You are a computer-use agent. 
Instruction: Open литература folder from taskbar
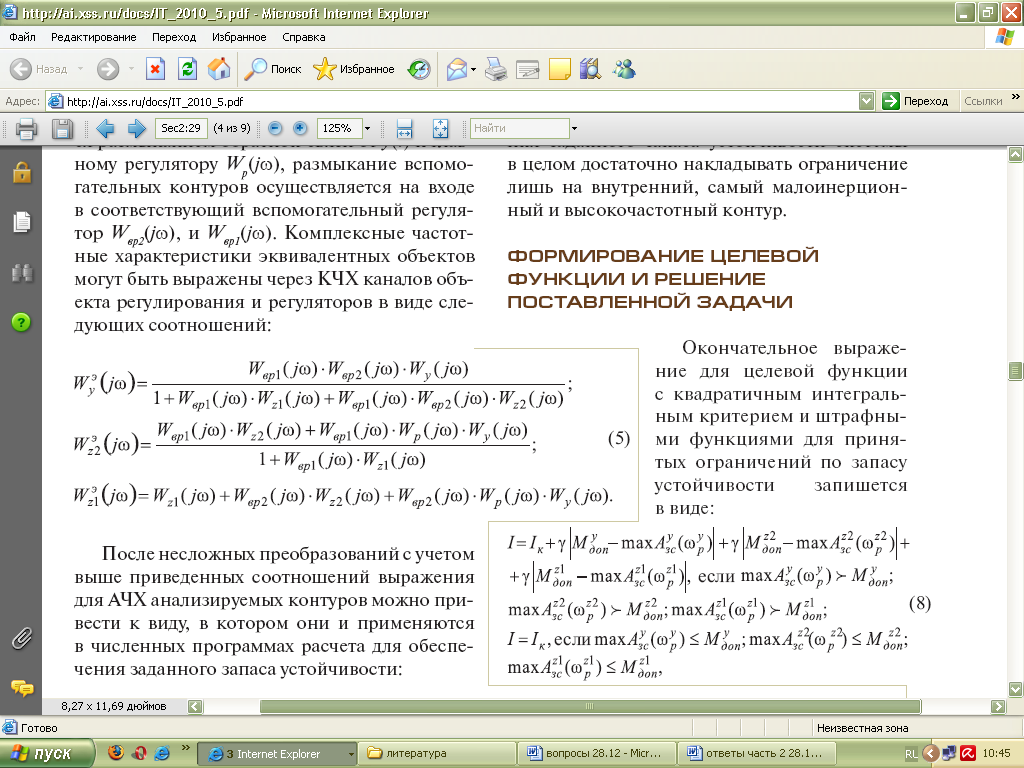point(436,754)
